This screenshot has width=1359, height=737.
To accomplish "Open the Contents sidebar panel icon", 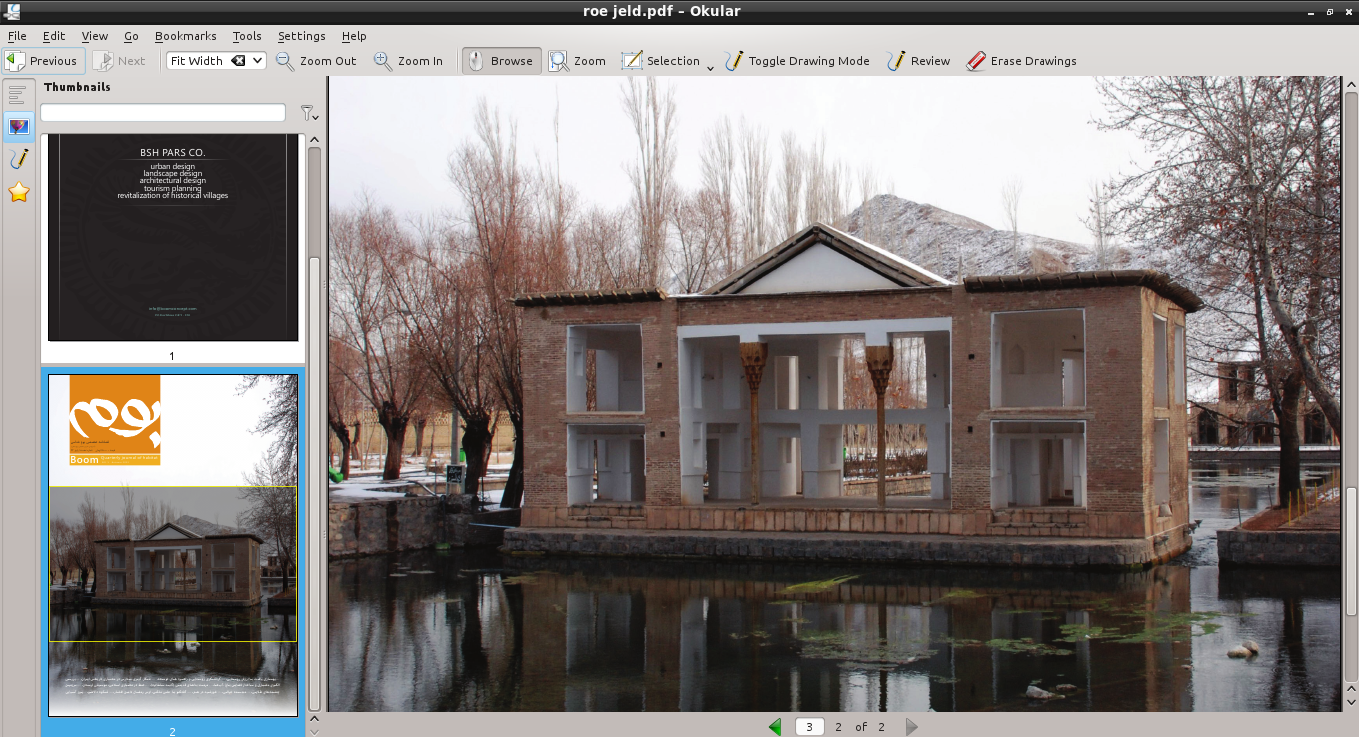I will [18, 95].
